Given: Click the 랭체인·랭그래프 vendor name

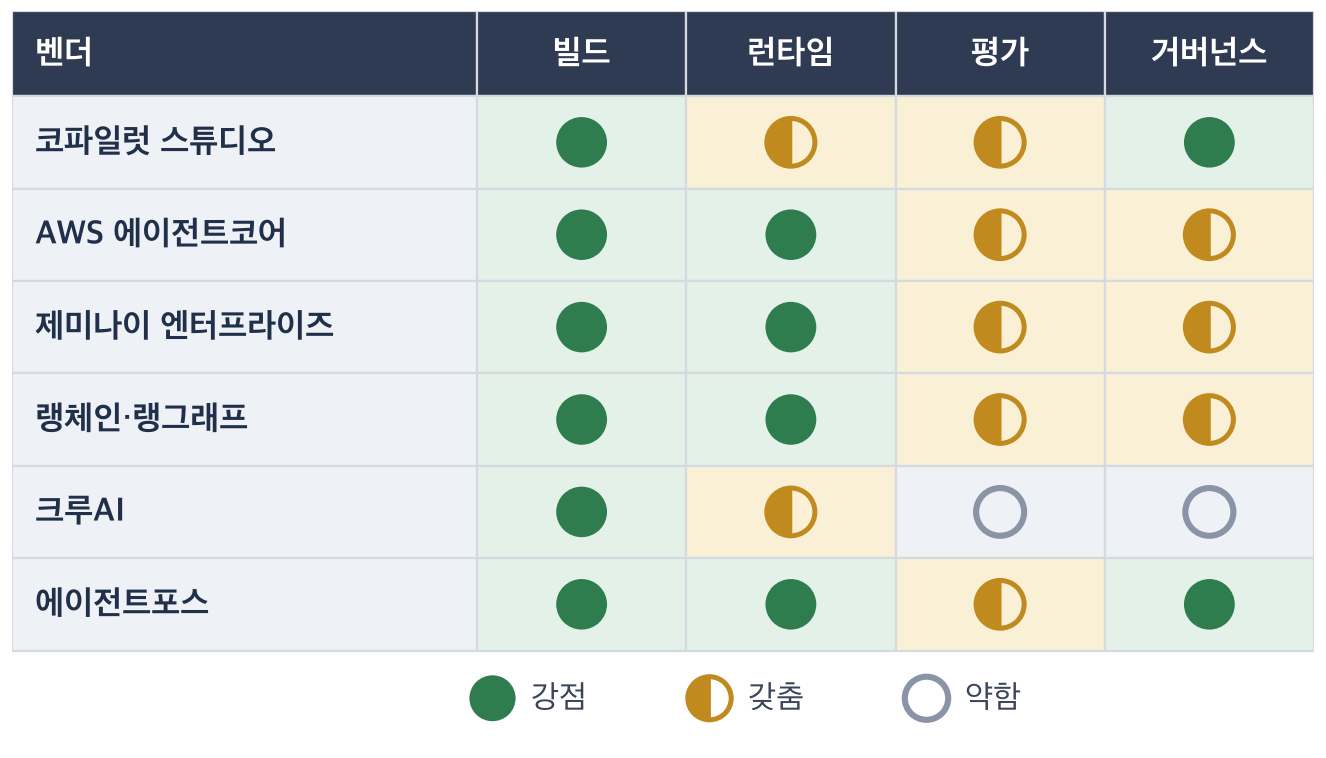Looking at the screenshot, I should [141, 418].
